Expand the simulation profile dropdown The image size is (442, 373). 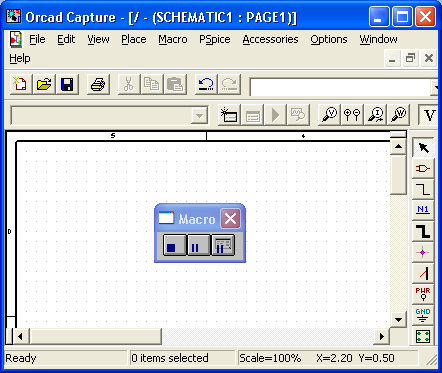point(199,116)
